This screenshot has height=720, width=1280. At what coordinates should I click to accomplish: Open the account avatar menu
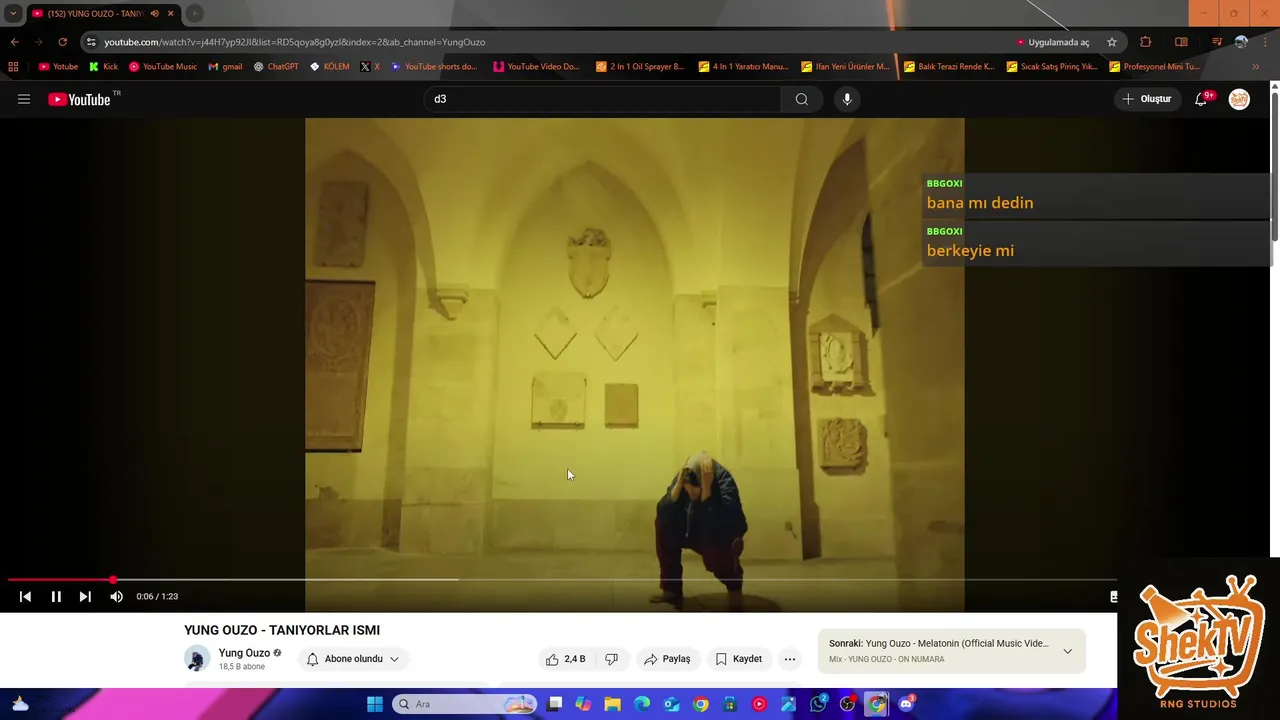1239,99
